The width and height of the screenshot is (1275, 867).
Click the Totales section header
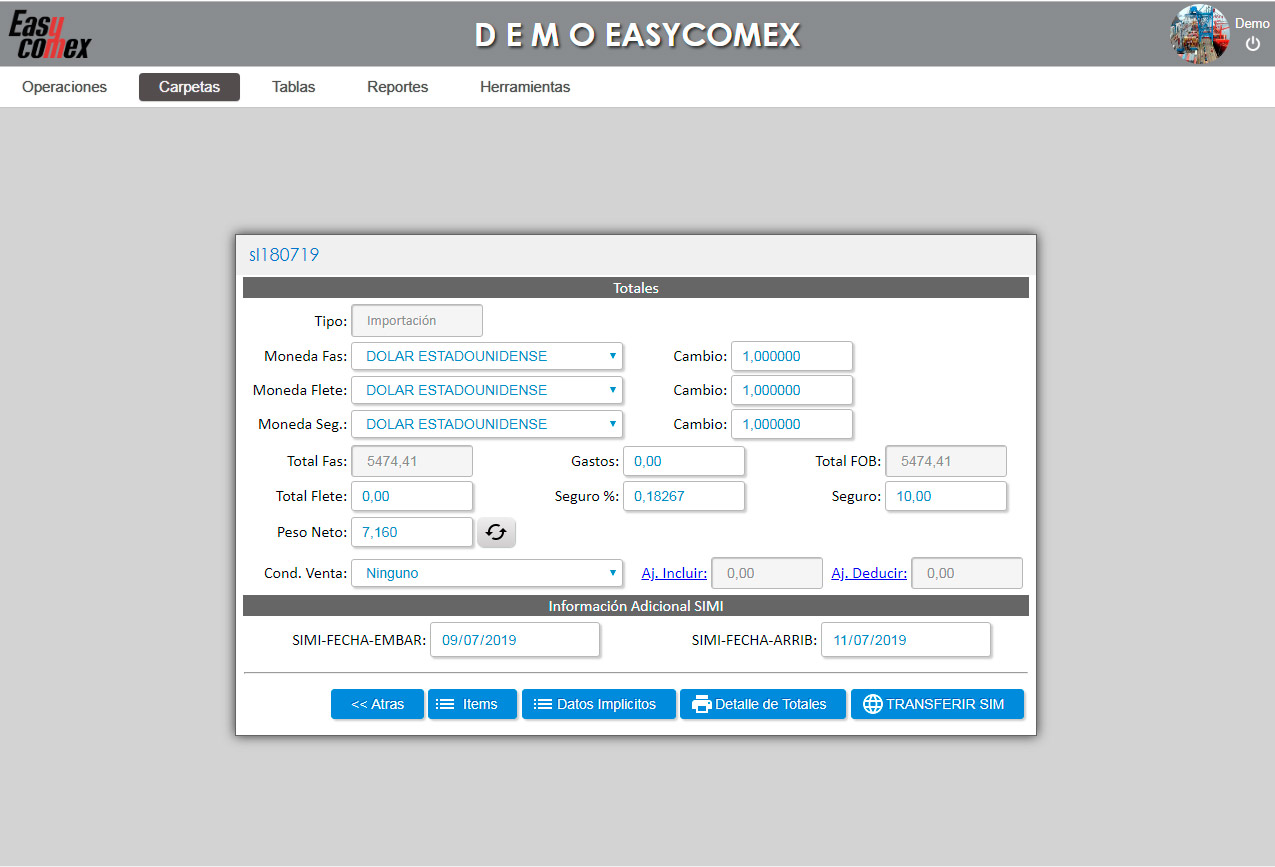(x=636, y=288)
